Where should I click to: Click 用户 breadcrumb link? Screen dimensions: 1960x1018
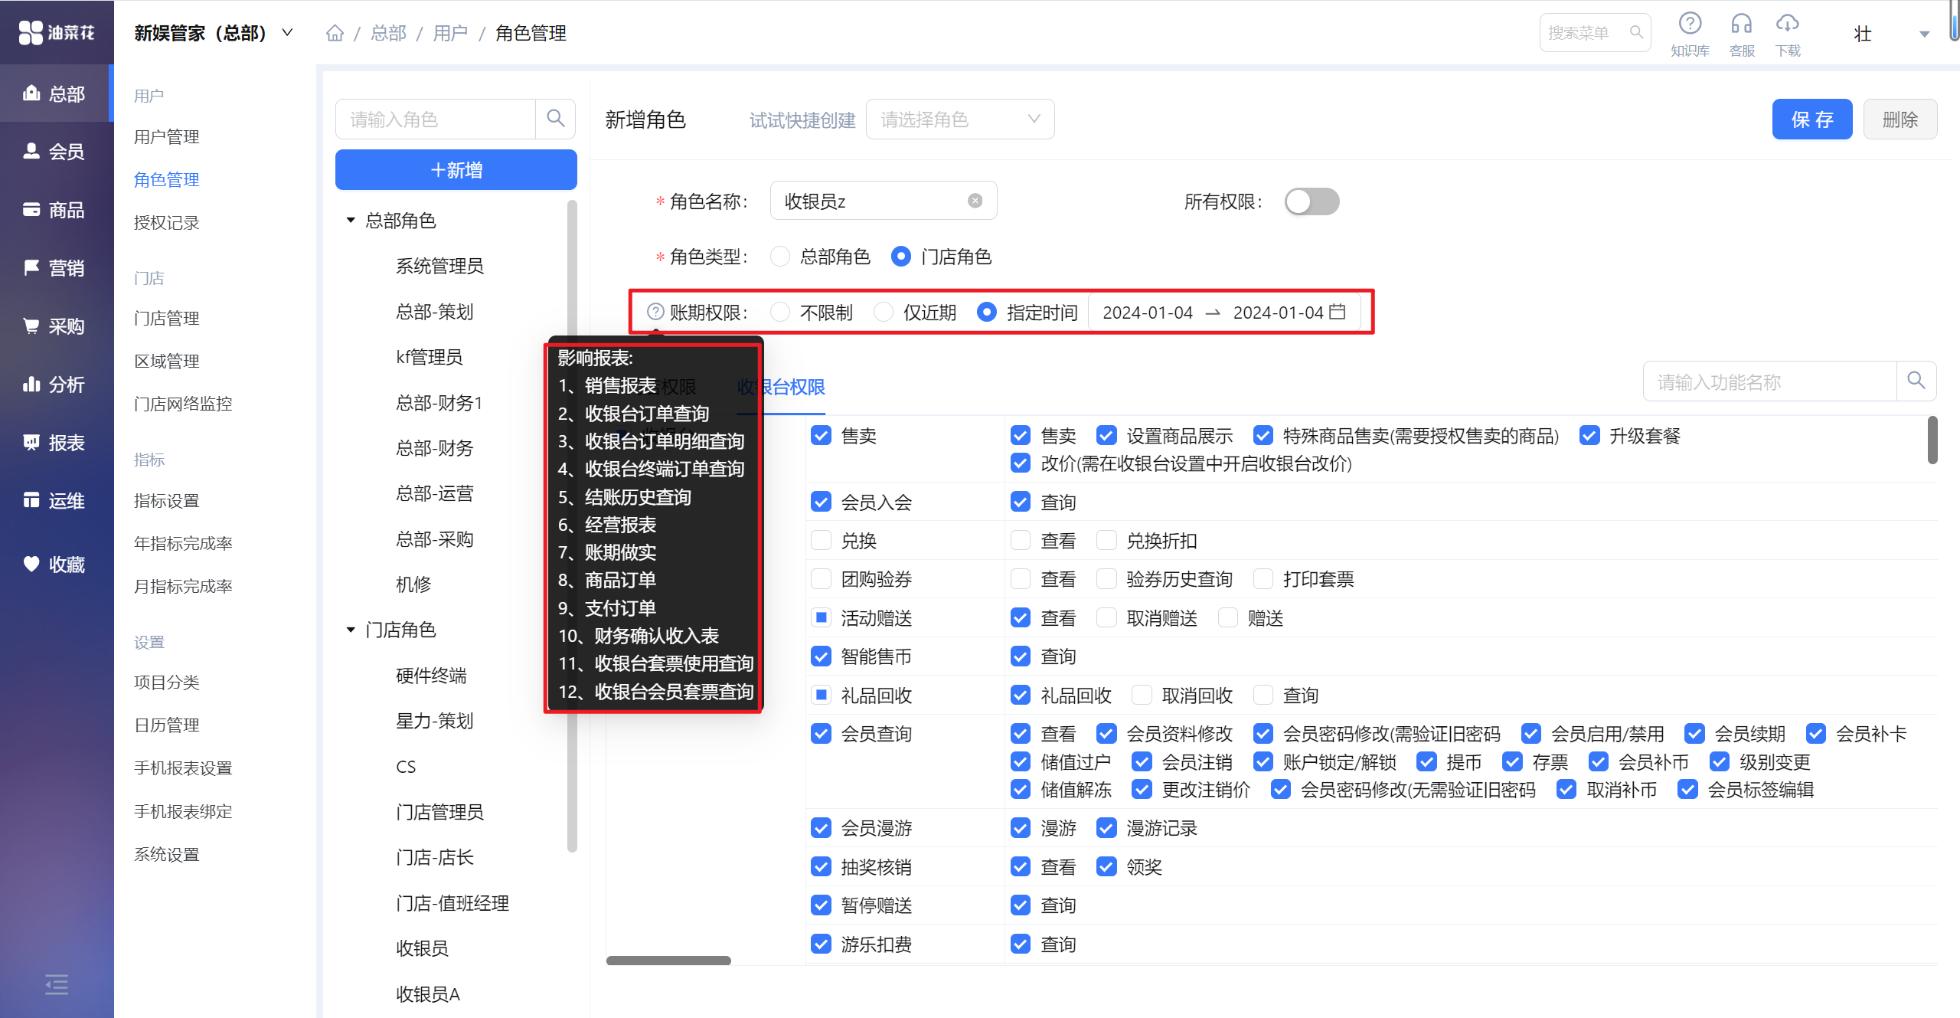click(x=450, y=33)
